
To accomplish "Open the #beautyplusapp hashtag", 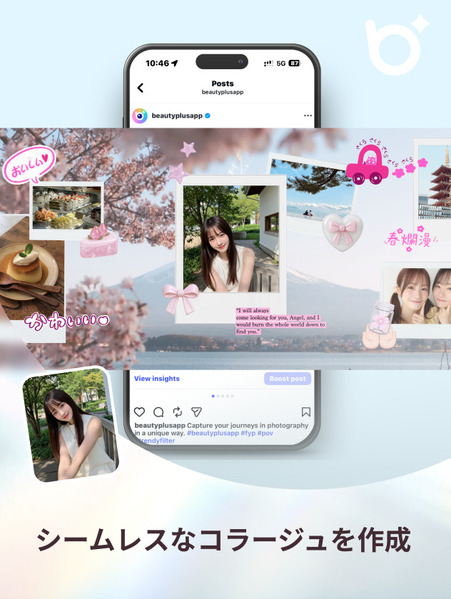I will 213,433.
